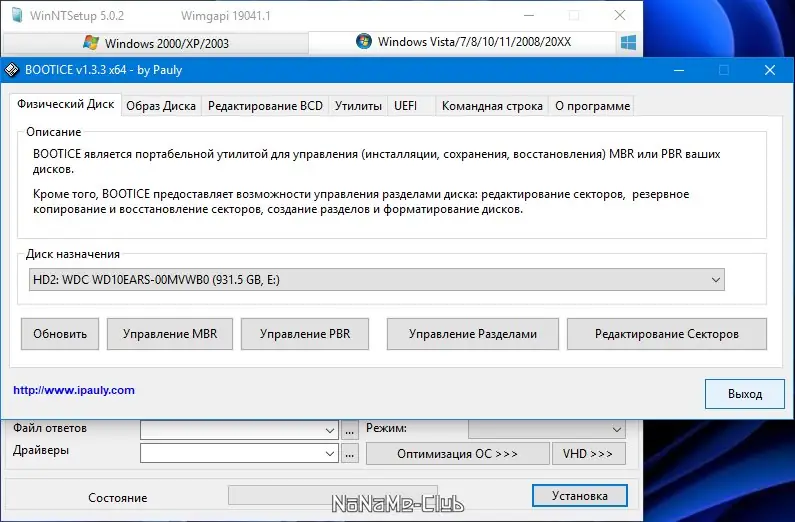Click the Состояние label
The width and height of the screenshot is (795, 522).
118,498
